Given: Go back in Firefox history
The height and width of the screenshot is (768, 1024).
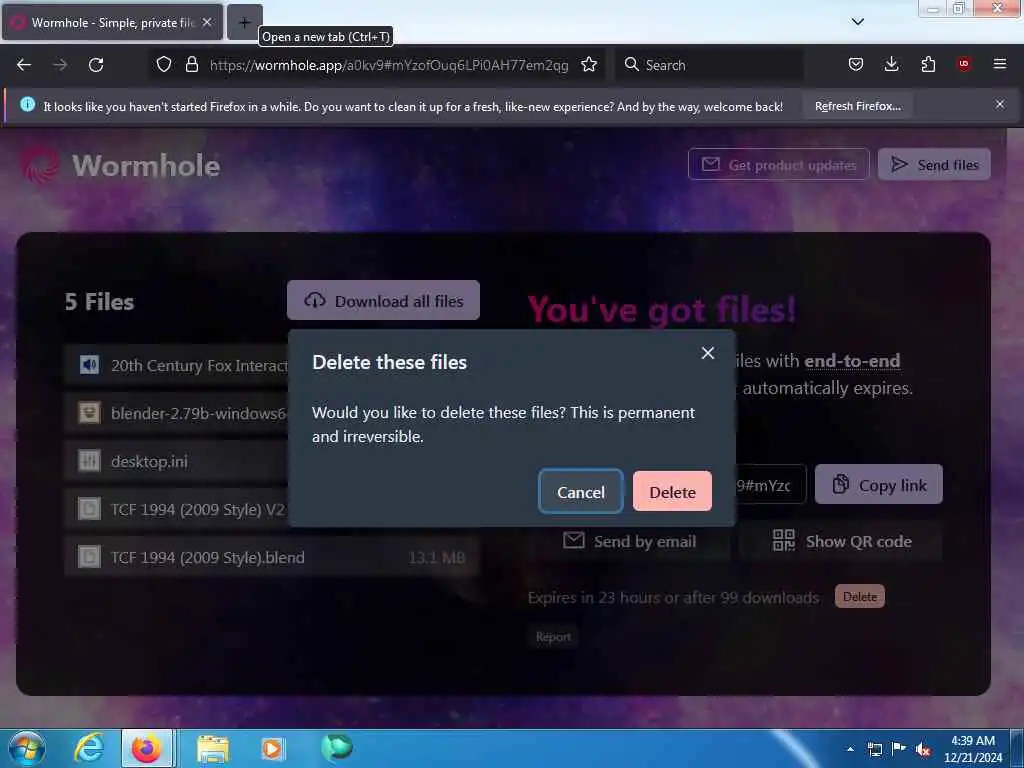Looking at the screenshot, I should [24, 65].
